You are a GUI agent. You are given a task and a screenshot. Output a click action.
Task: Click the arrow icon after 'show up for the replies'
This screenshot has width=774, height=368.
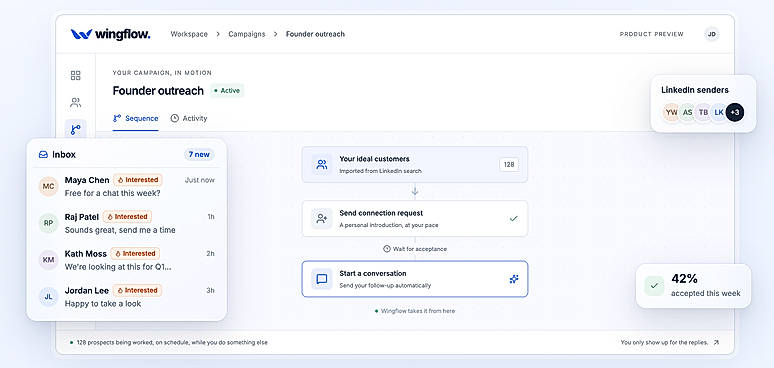[x=716, y=342]
